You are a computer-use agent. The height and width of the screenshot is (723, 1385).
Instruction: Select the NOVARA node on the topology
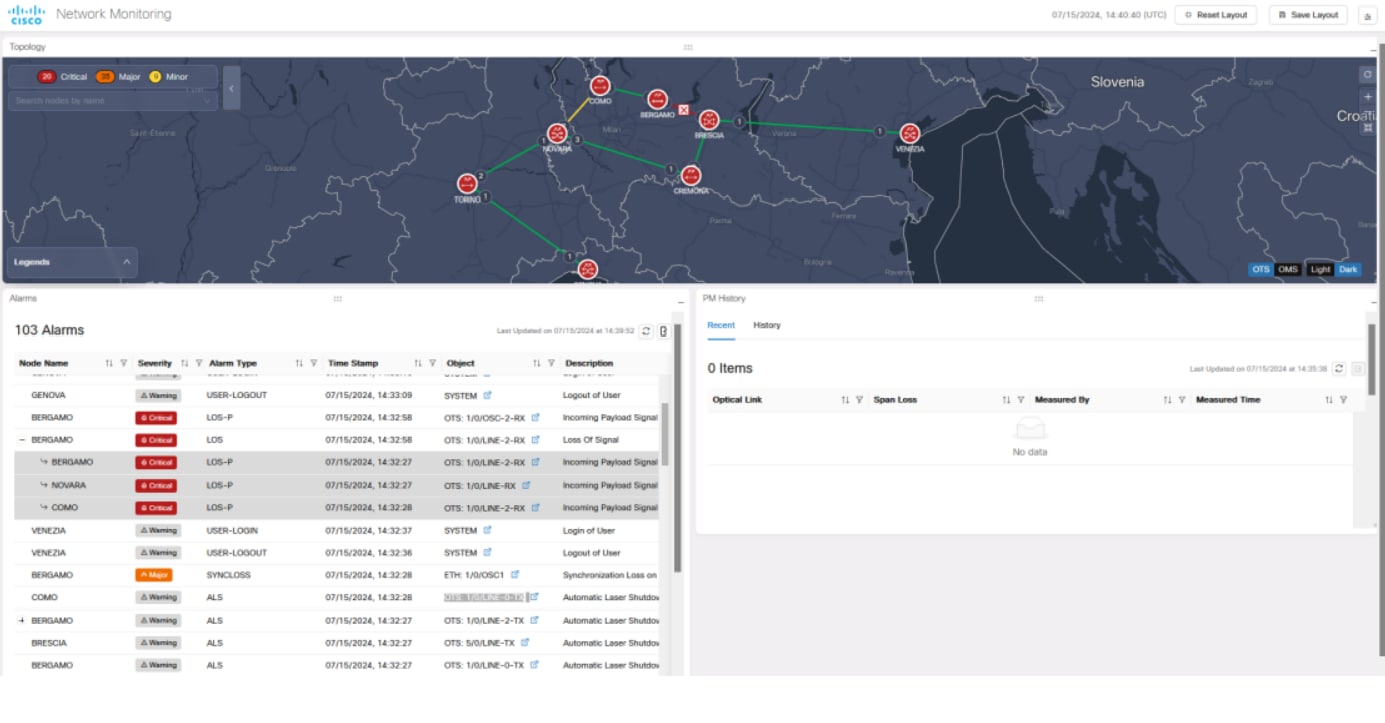[557, 134]
